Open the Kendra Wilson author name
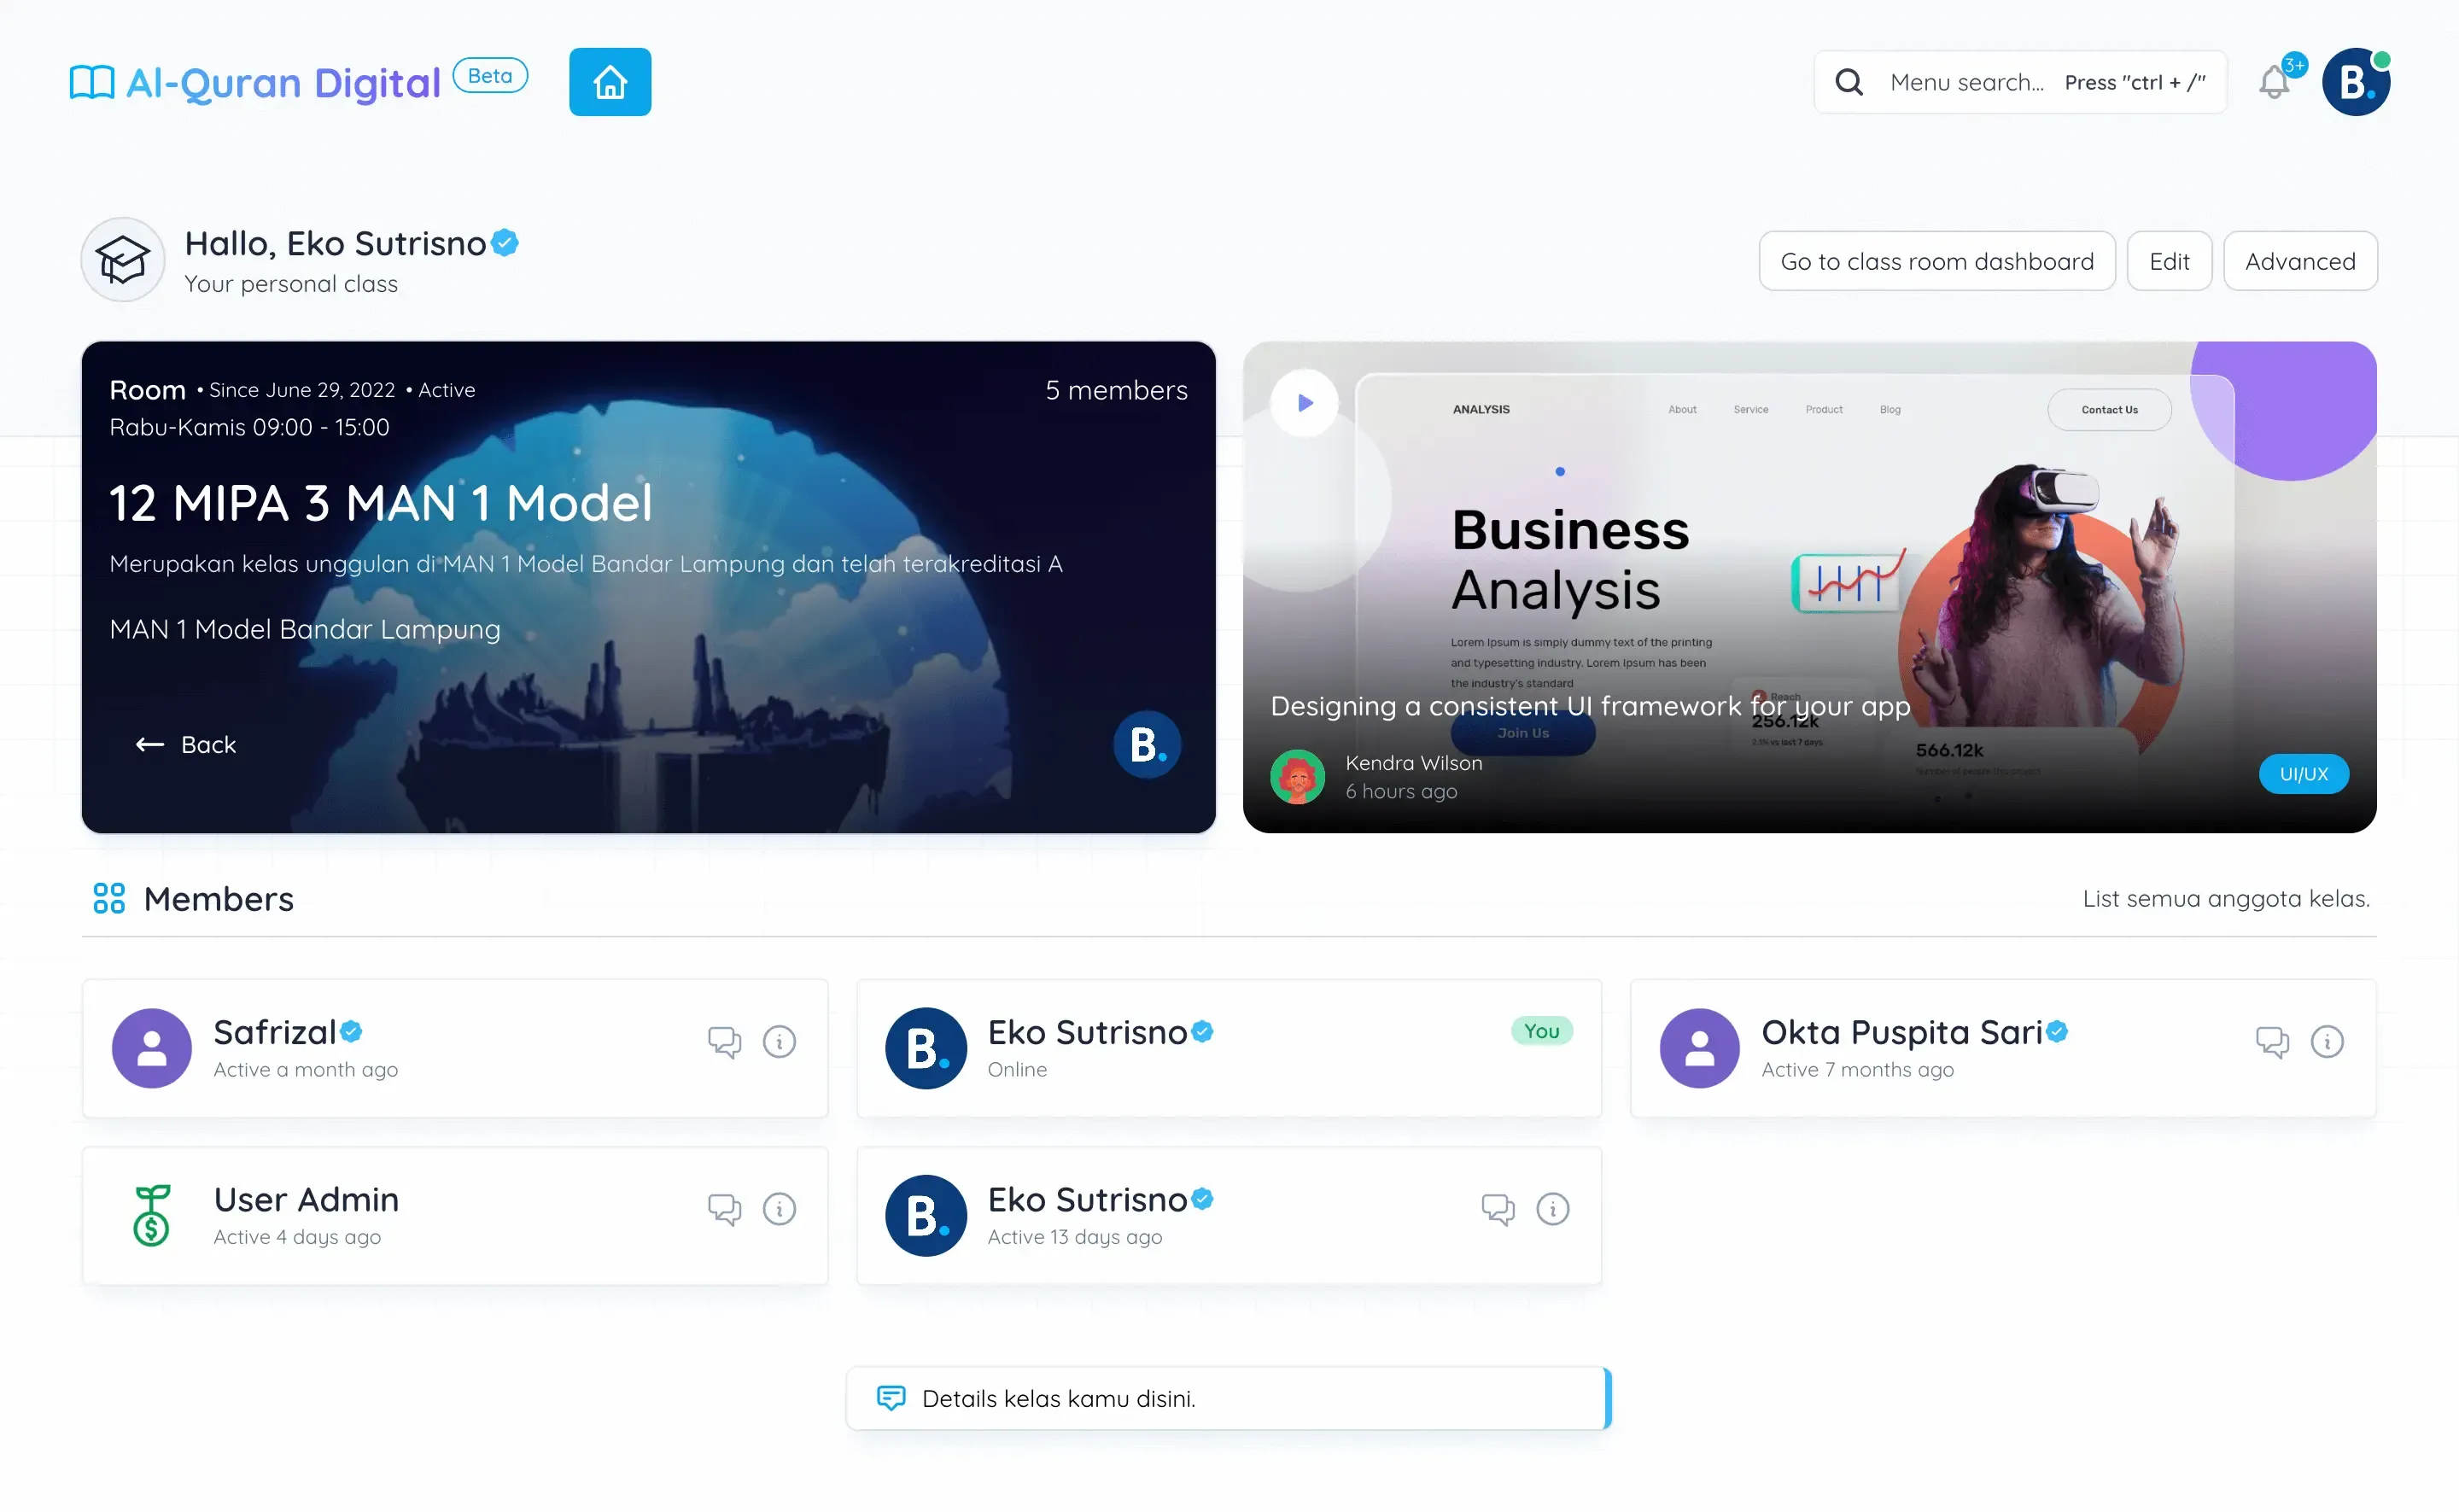 pos(1413,763)
